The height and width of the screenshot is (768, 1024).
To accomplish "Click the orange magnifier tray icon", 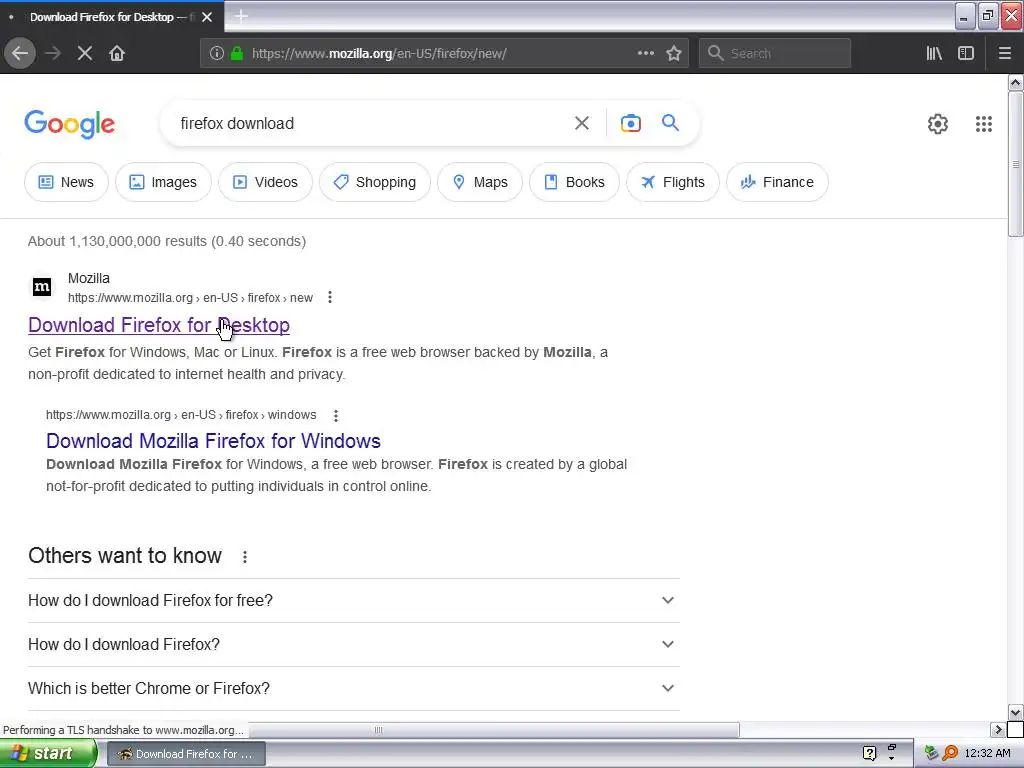I will coord(950,753).
